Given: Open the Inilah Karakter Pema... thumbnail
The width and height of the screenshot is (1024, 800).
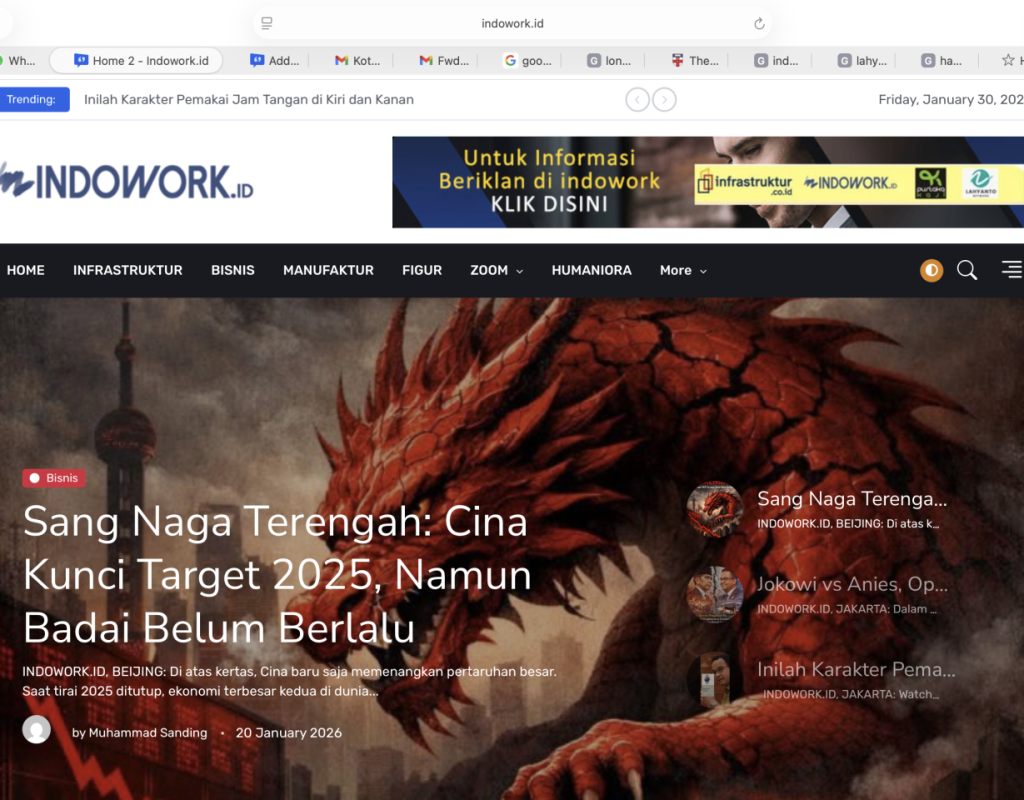Looking at the screenshot, I should pyautogui.click(x=715, y=680).
